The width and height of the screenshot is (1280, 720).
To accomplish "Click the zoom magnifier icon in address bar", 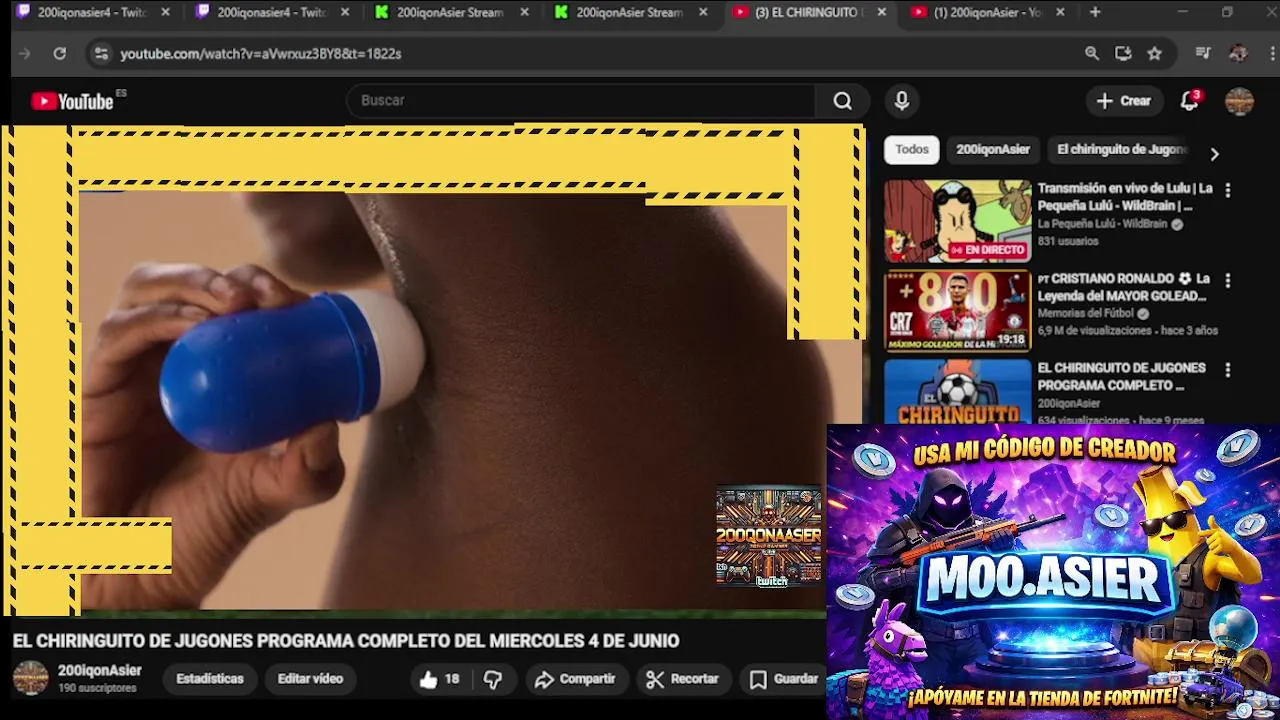I will click(x=1092, y=54).
